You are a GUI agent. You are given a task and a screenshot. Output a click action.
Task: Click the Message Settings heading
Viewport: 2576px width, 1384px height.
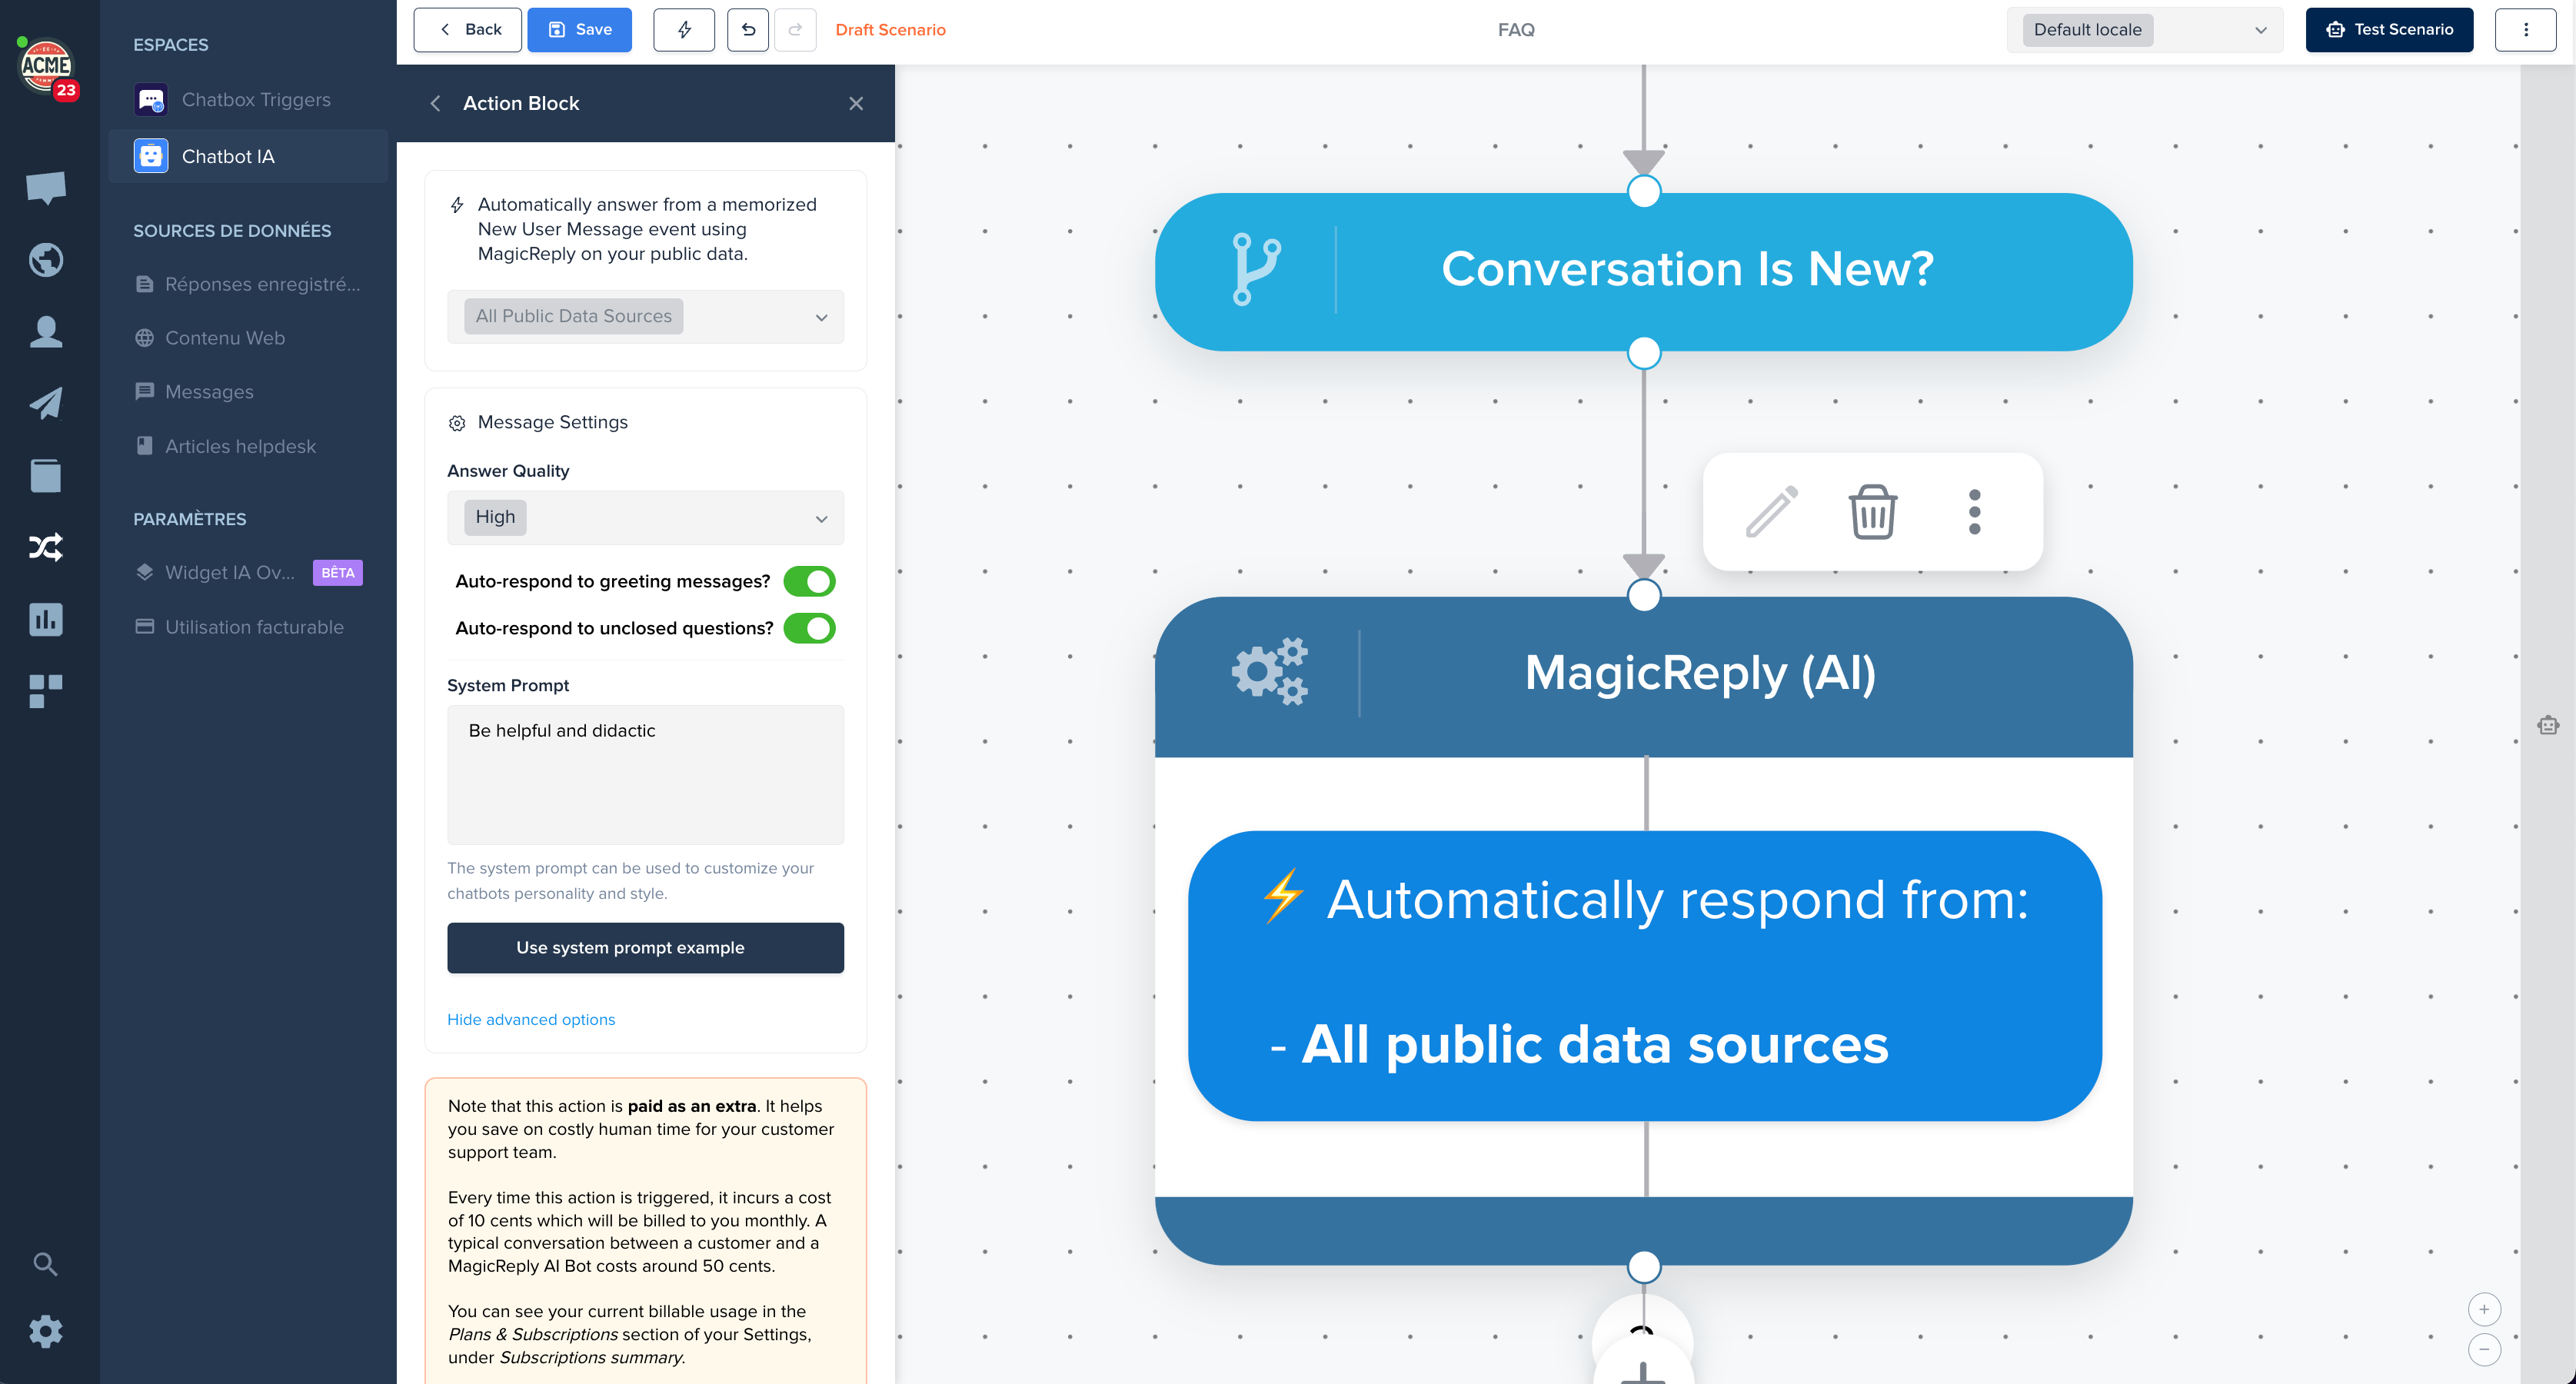coord(552,422)
